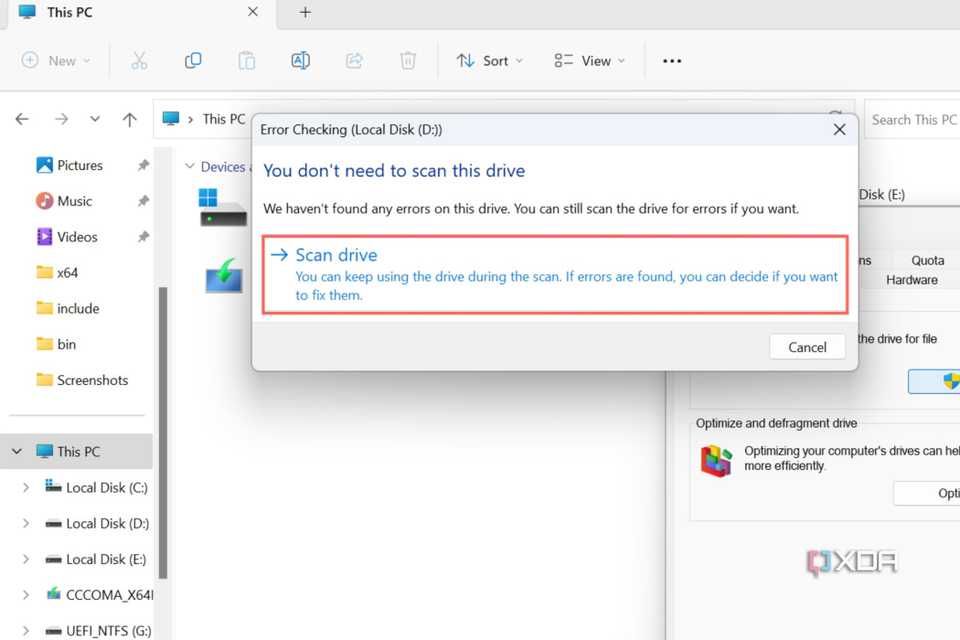
Task: Click the Share icon in toolbar
Action: click(354, 61)
